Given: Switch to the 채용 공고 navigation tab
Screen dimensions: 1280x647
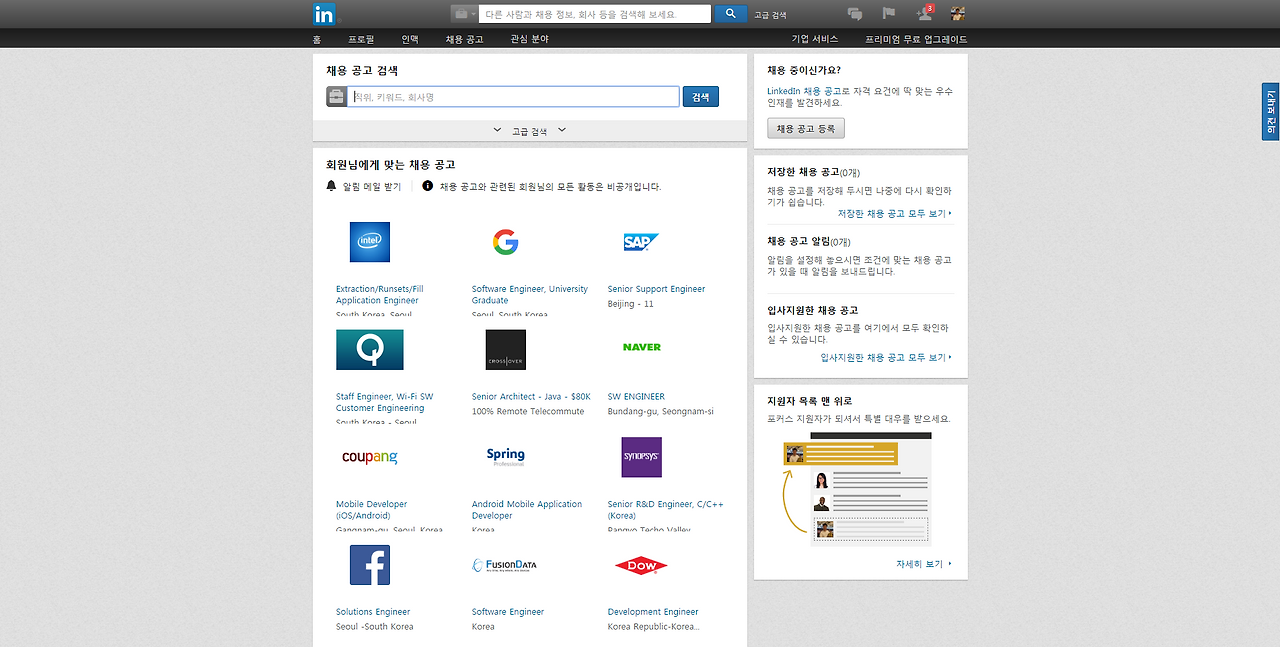Looking at the screenshot, I should (x=462, y=38).
